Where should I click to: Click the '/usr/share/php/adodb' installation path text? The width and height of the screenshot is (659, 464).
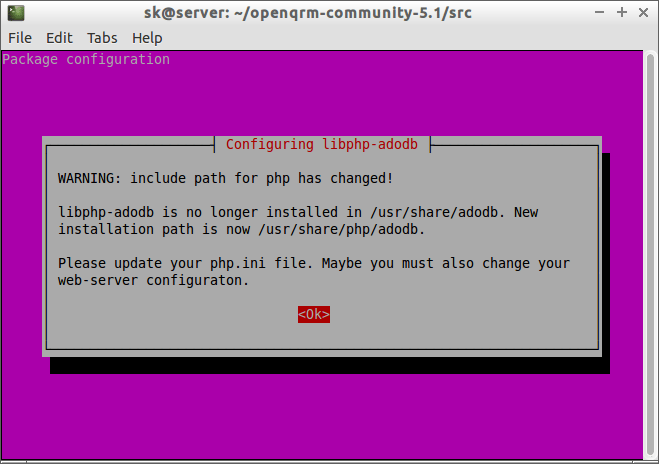click(x=342, y=229)
